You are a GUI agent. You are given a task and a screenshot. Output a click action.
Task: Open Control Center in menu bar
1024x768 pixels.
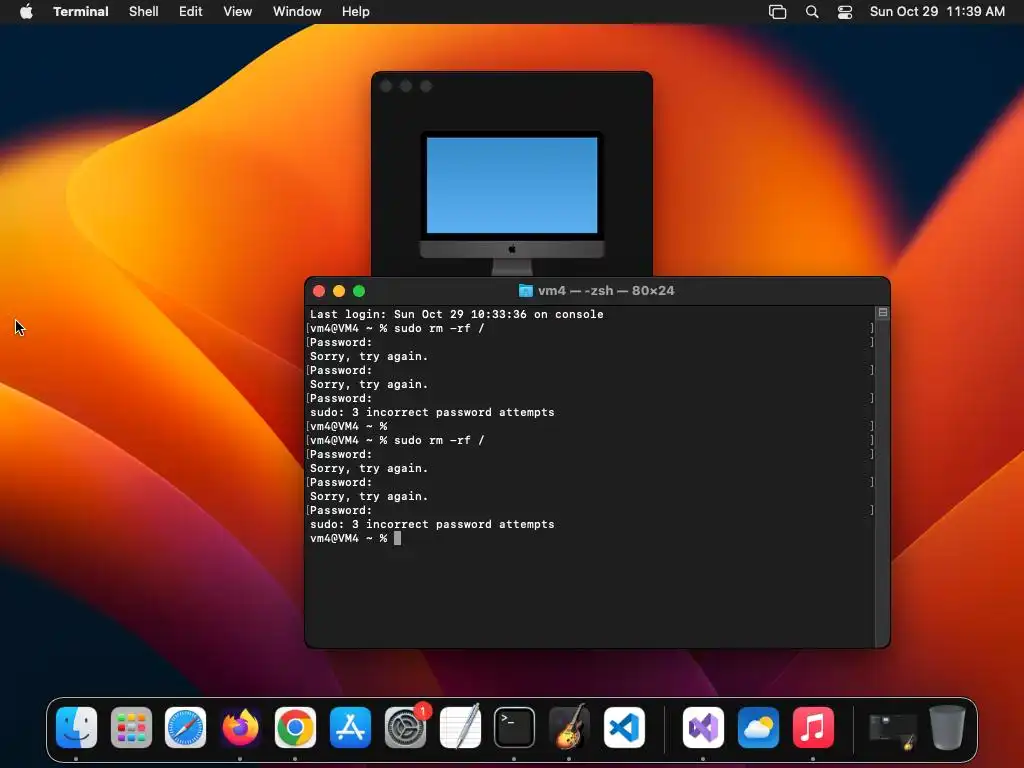[845, 12]
